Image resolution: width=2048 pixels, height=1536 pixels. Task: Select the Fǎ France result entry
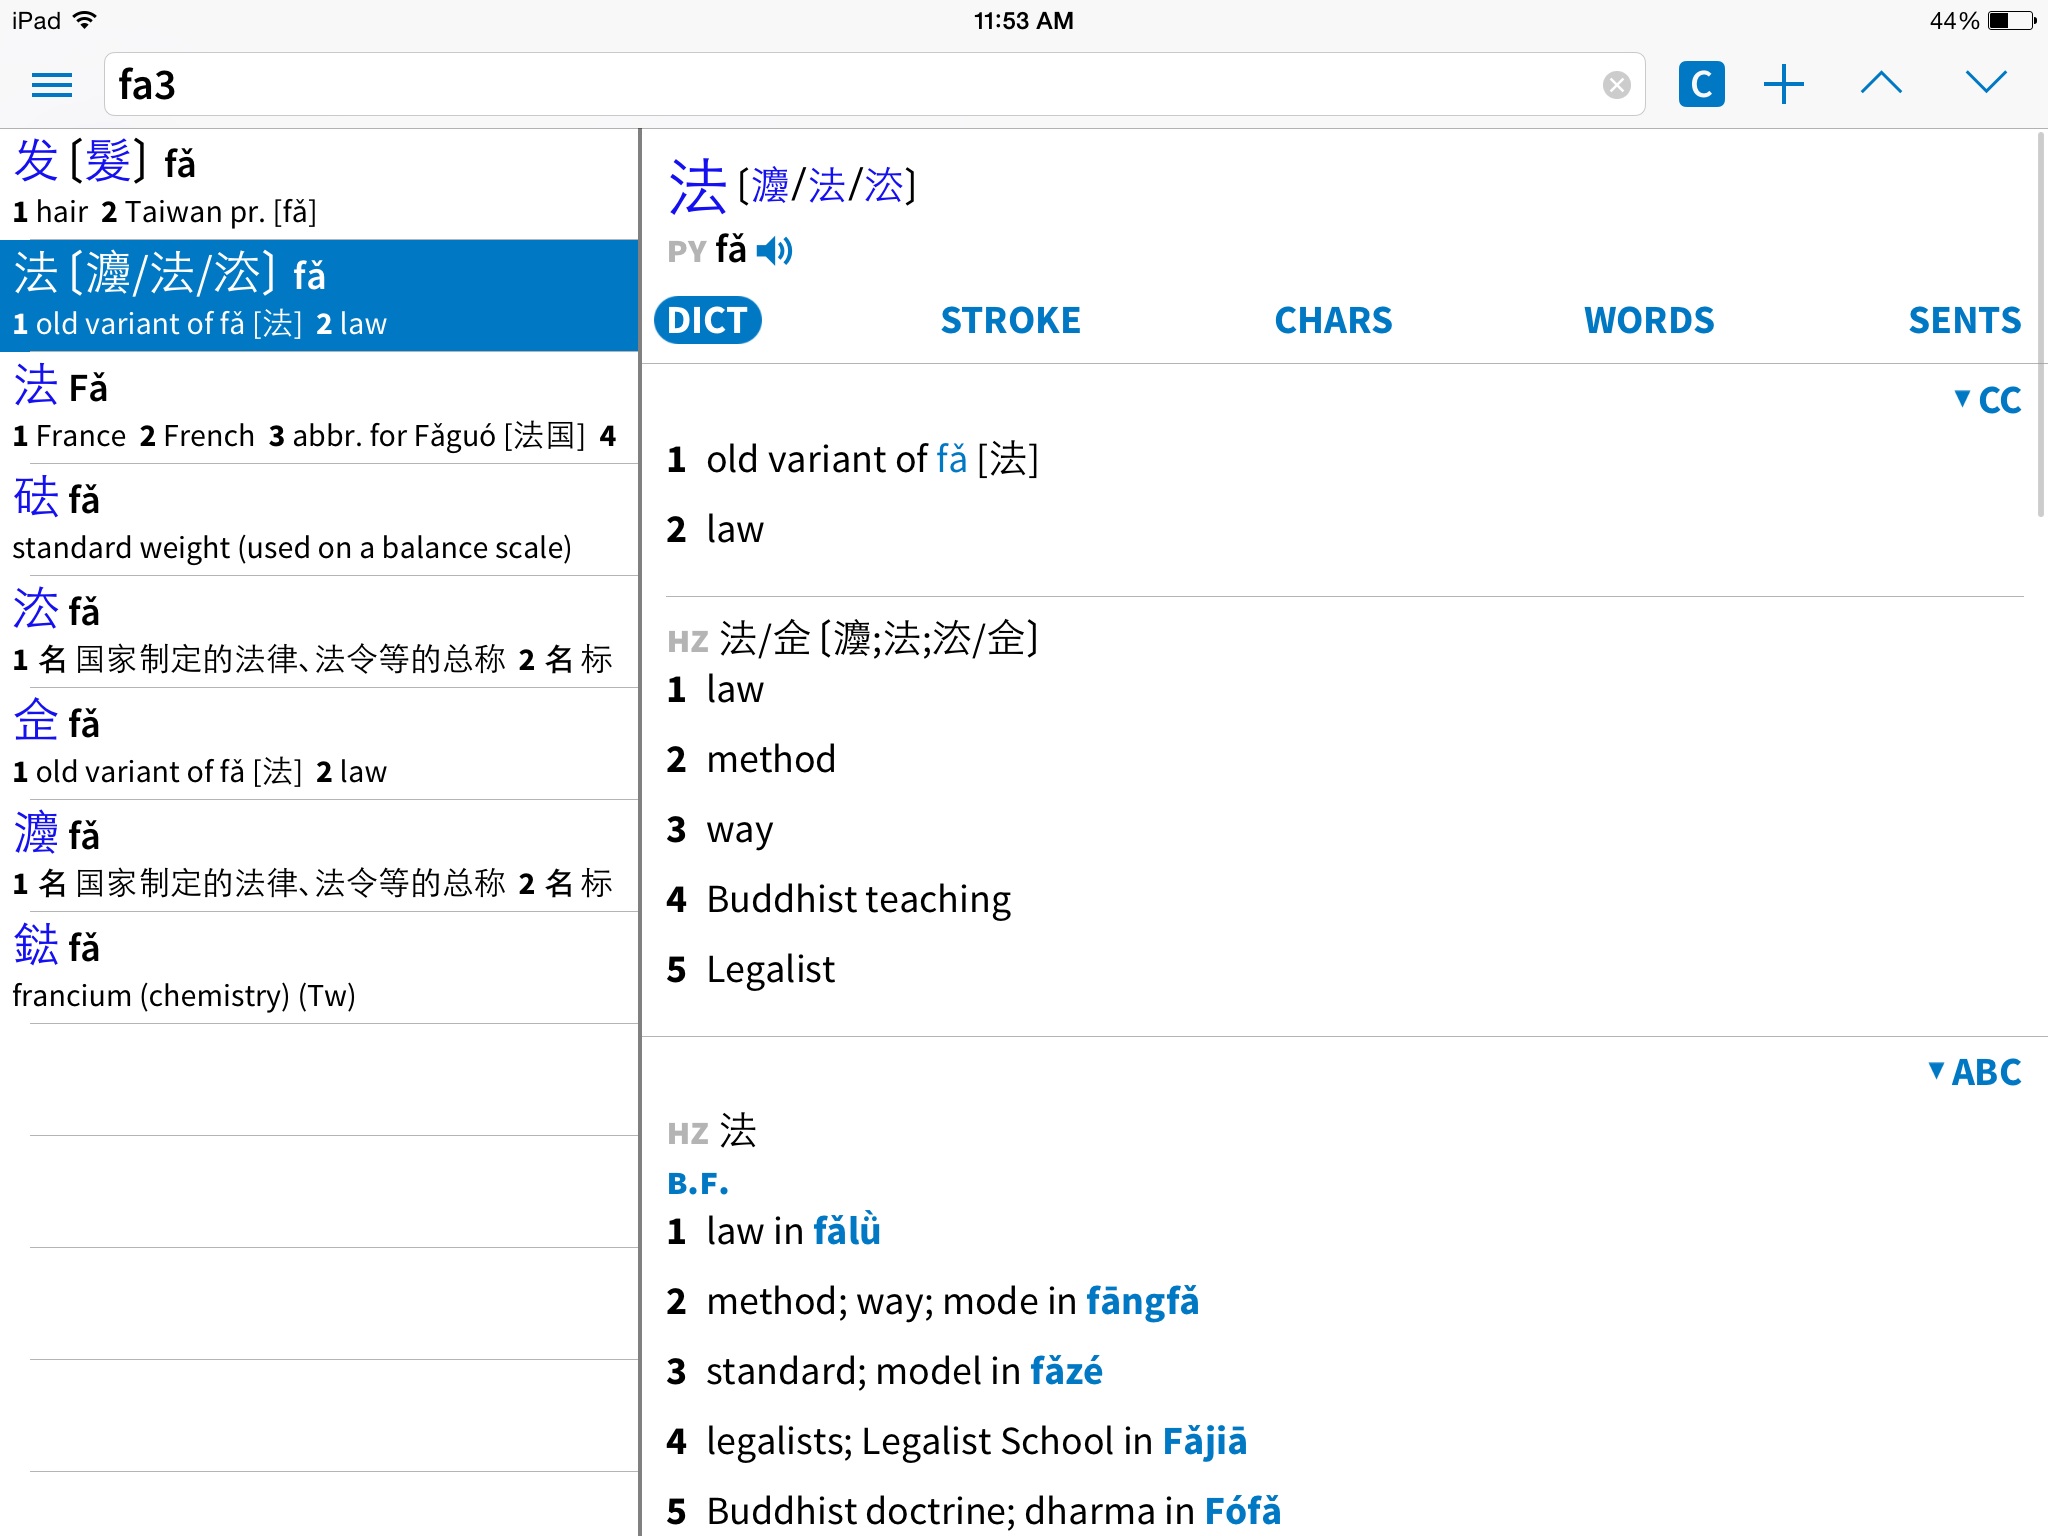pyautogui.click(x=318, y=408)
